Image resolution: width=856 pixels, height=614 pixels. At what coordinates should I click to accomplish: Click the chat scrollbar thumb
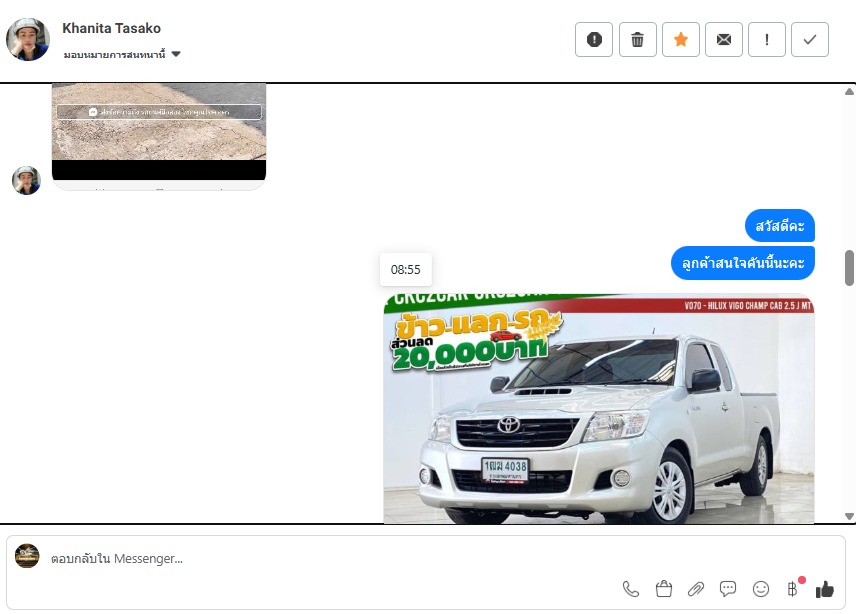tap(849, 267)
